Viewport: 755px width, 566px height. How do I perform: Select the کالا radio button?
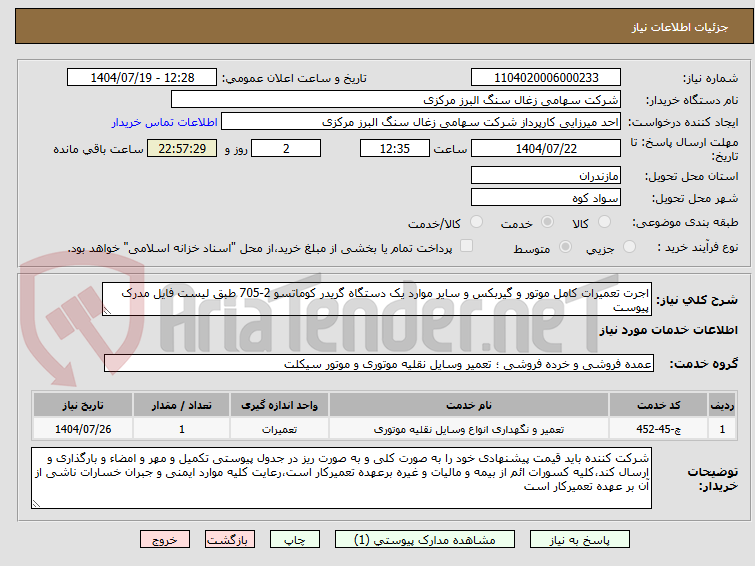coord(604,222)
